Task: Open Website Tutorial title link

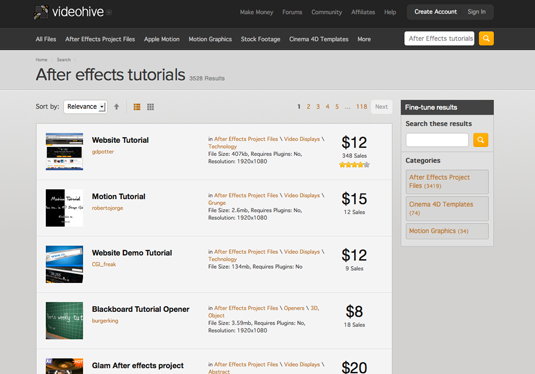Action: [120, 140]
